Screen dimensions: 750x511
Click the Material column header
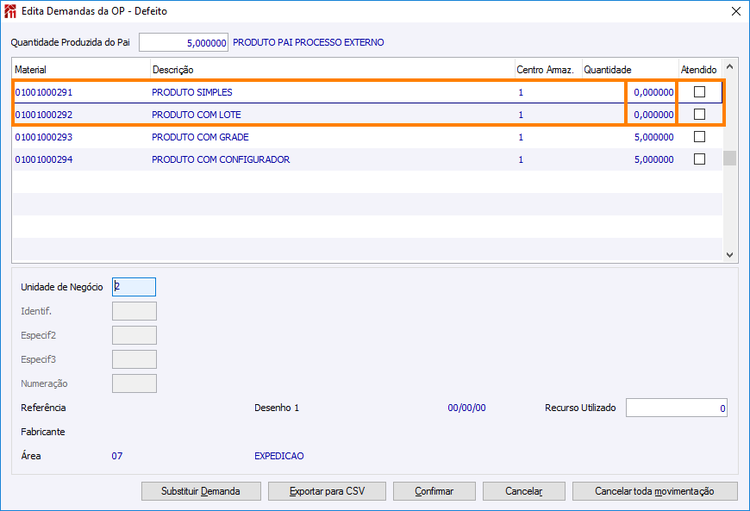[81, 70]
